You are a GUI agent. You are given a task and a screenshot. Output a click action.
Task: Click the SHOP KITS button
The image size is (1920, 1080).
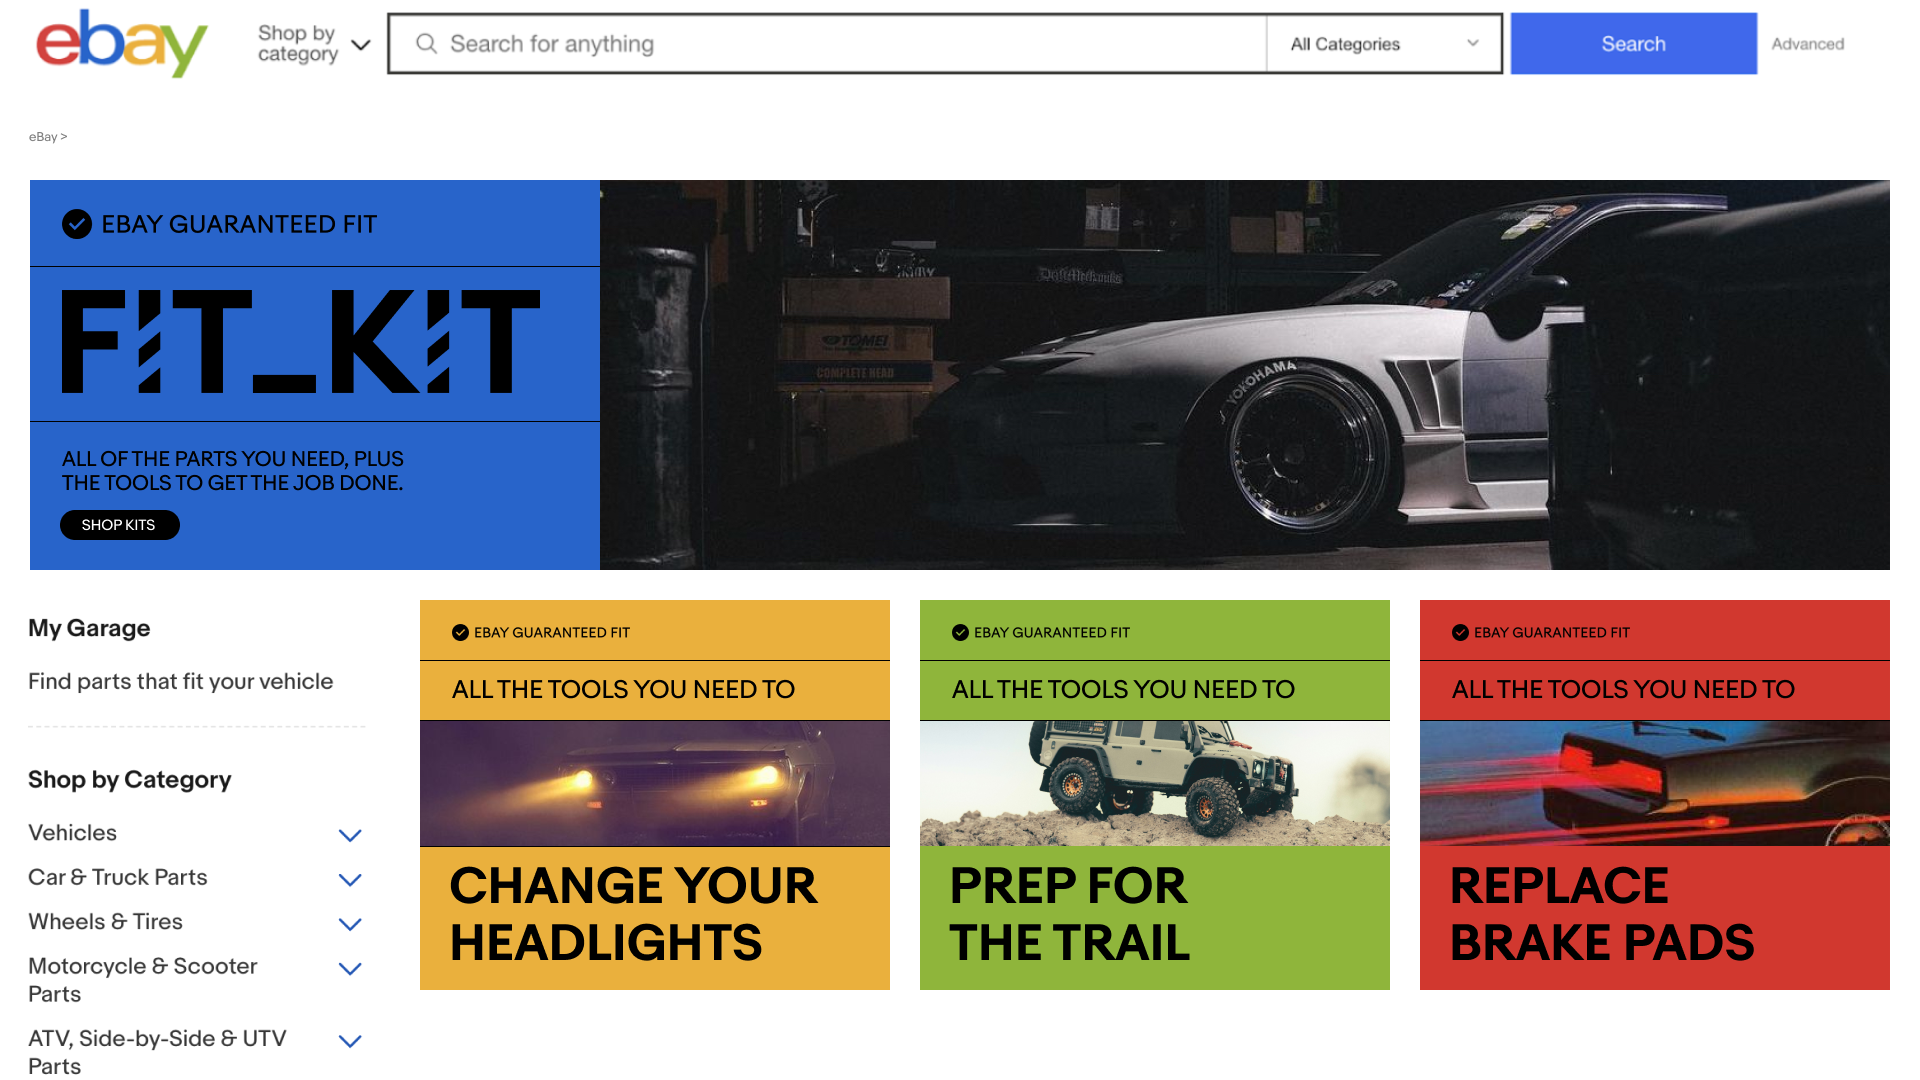point(119,525)
